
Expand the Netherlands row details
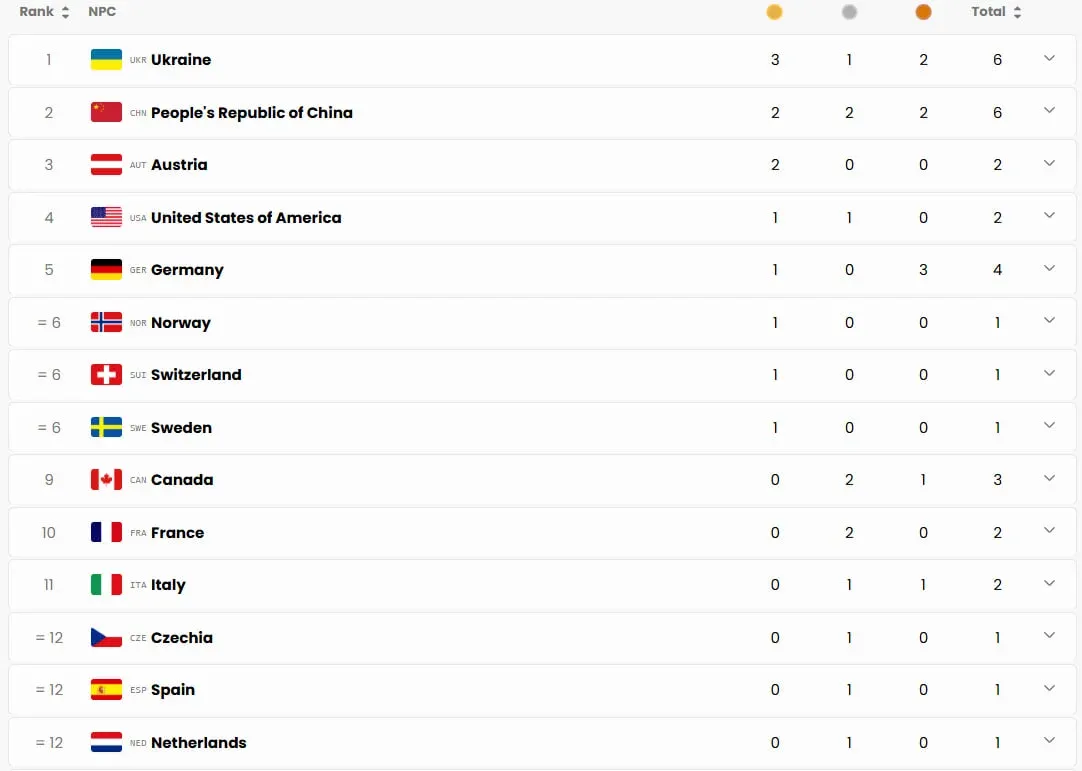(1049, 741)
